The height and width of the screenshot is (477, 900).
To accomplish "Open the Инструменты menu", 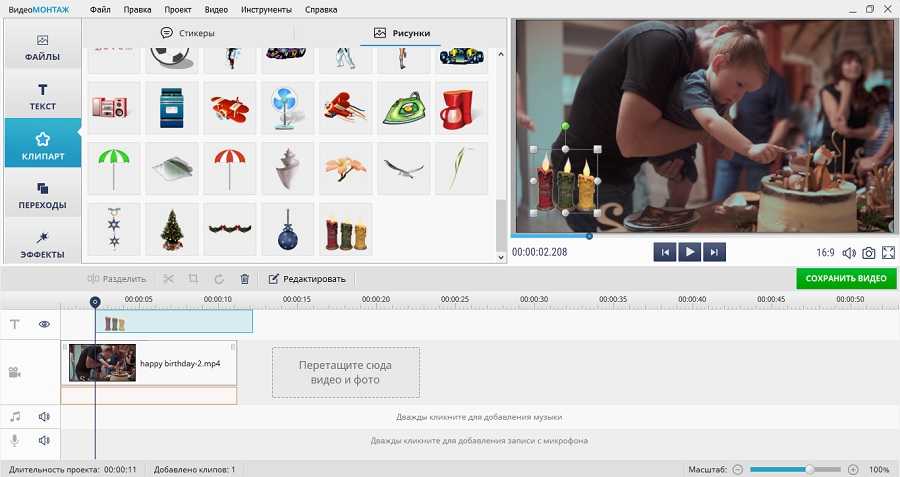I will point(267,9).
